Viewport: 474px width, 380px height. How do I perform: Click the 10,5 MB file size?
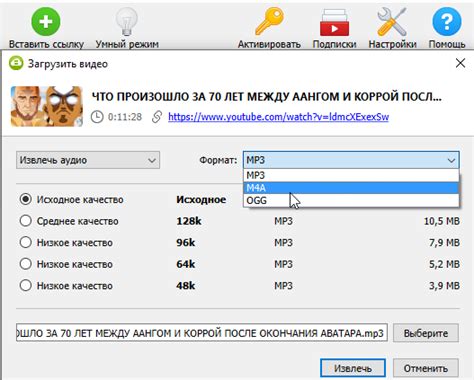[442, 221]
